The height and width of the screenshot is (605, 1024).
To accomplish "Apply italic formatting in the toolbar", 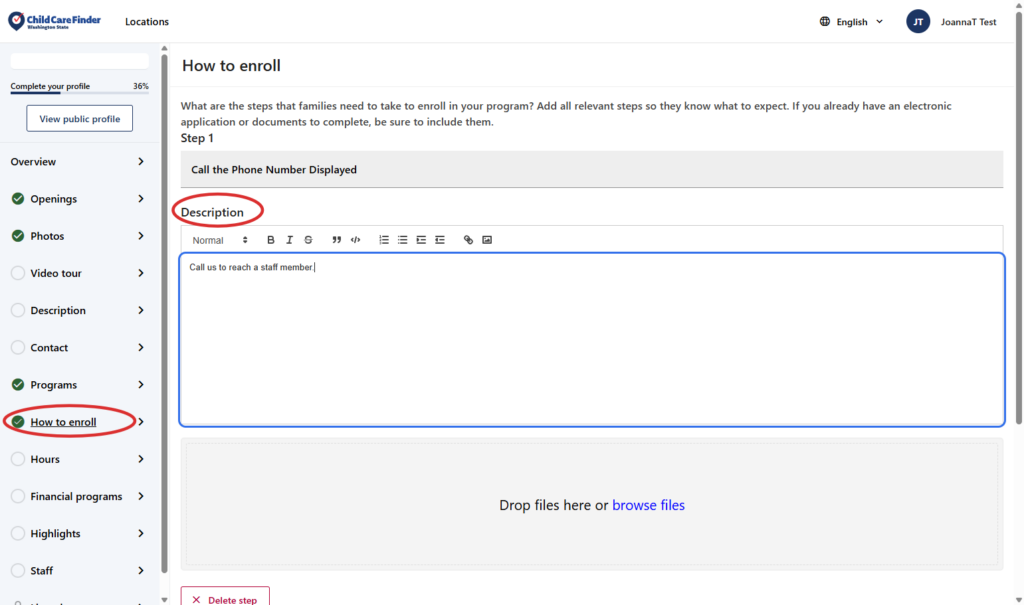I will point(289,240).
